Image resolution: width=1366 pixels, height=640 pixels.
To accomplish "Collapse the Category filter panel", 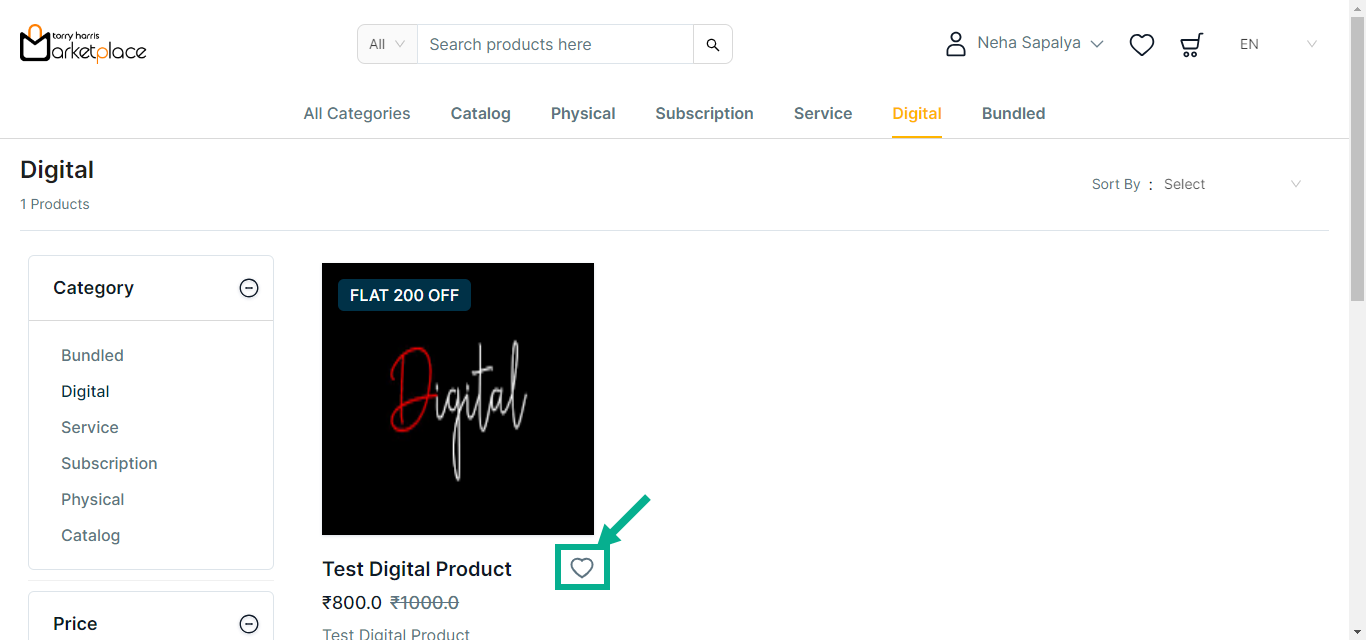I will click(x=249, y=288).
